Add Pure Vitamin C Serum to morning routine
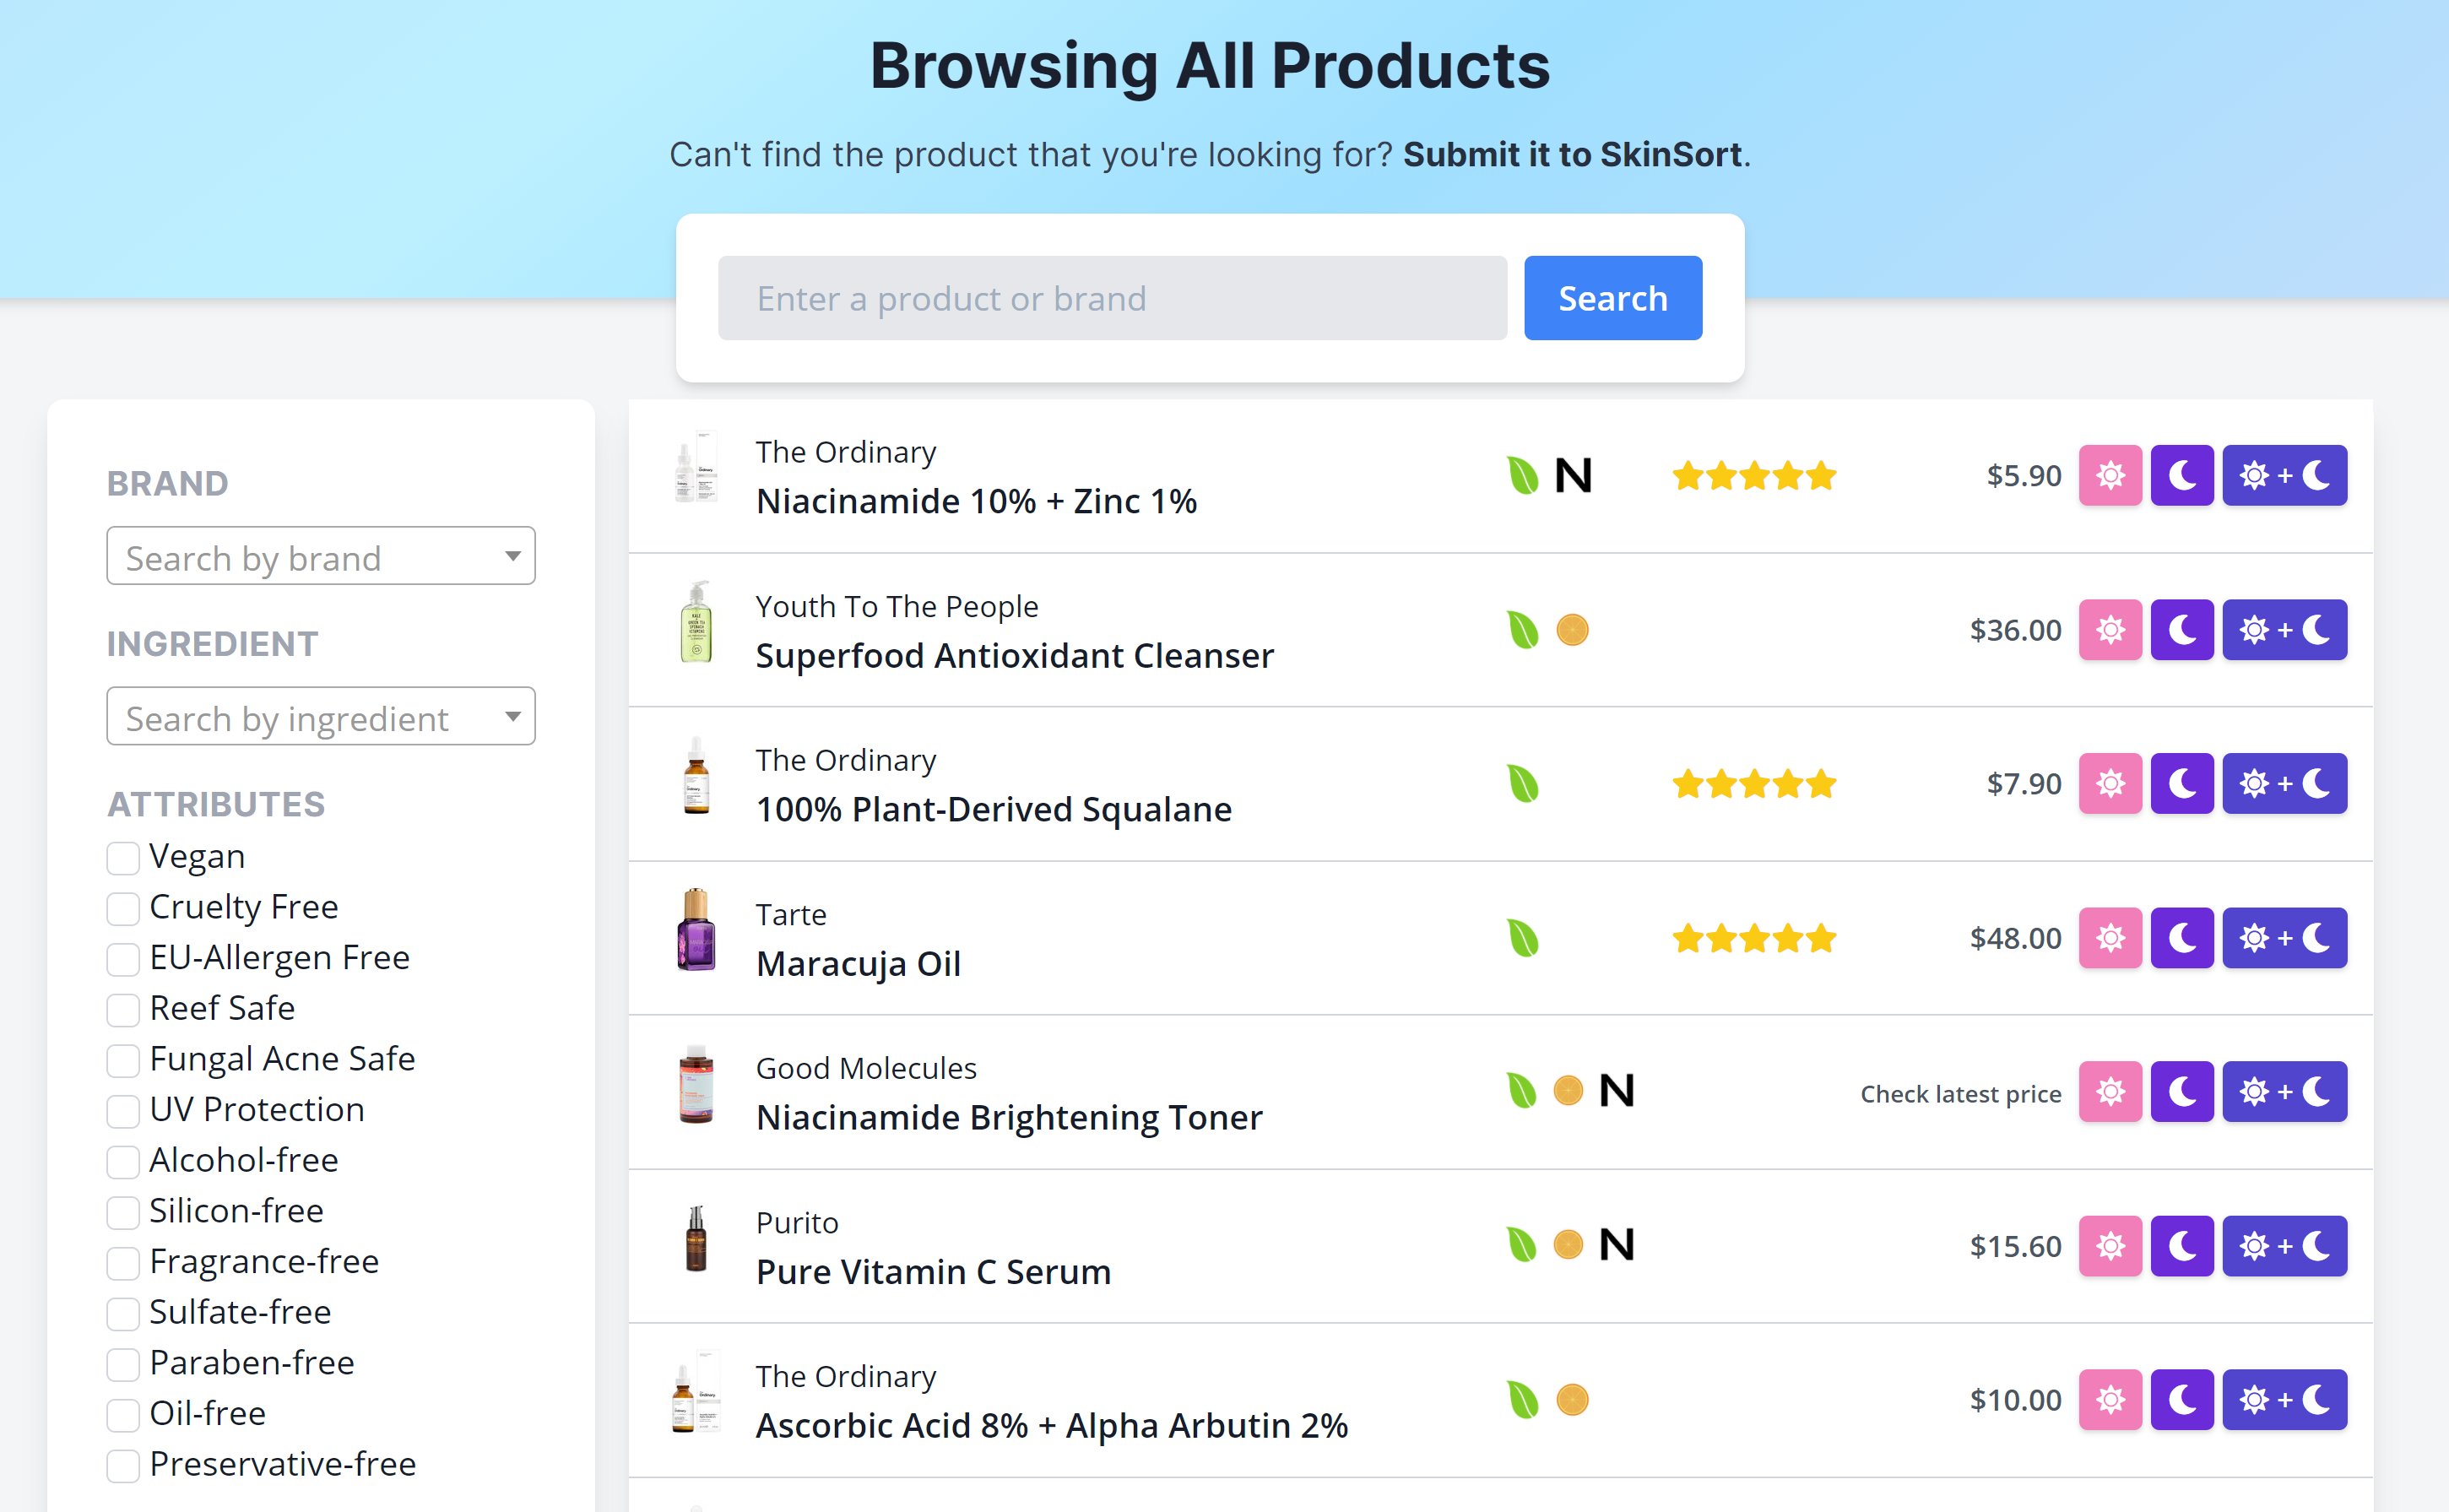Viewport: 2449px width, 1512px height. pos(2110,1246)
